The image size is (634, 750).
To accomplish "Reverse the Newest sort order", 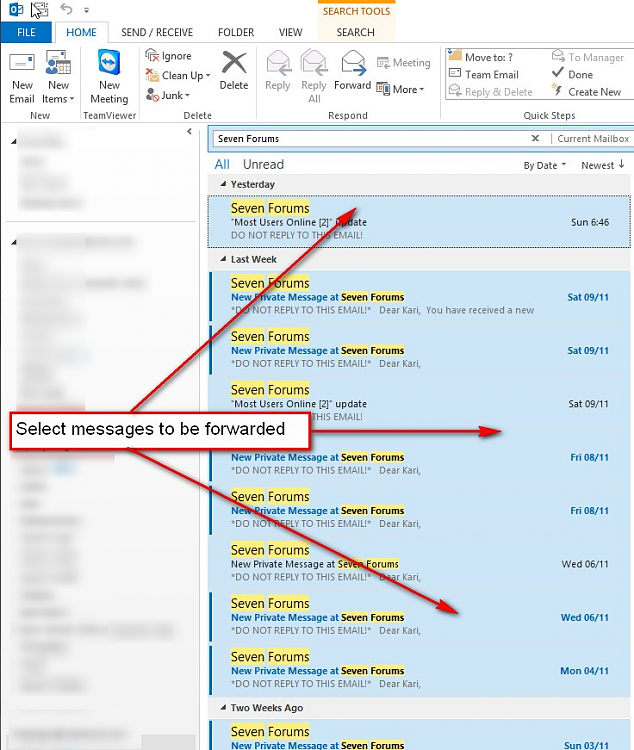I will [x=603, y=165].
